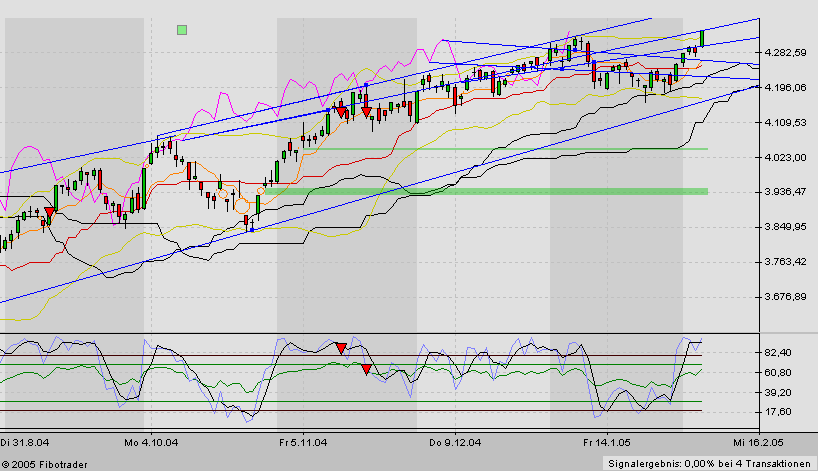Select the thin green horizontal level line
Screen dimensions: 818x471
tap(500, 149)
